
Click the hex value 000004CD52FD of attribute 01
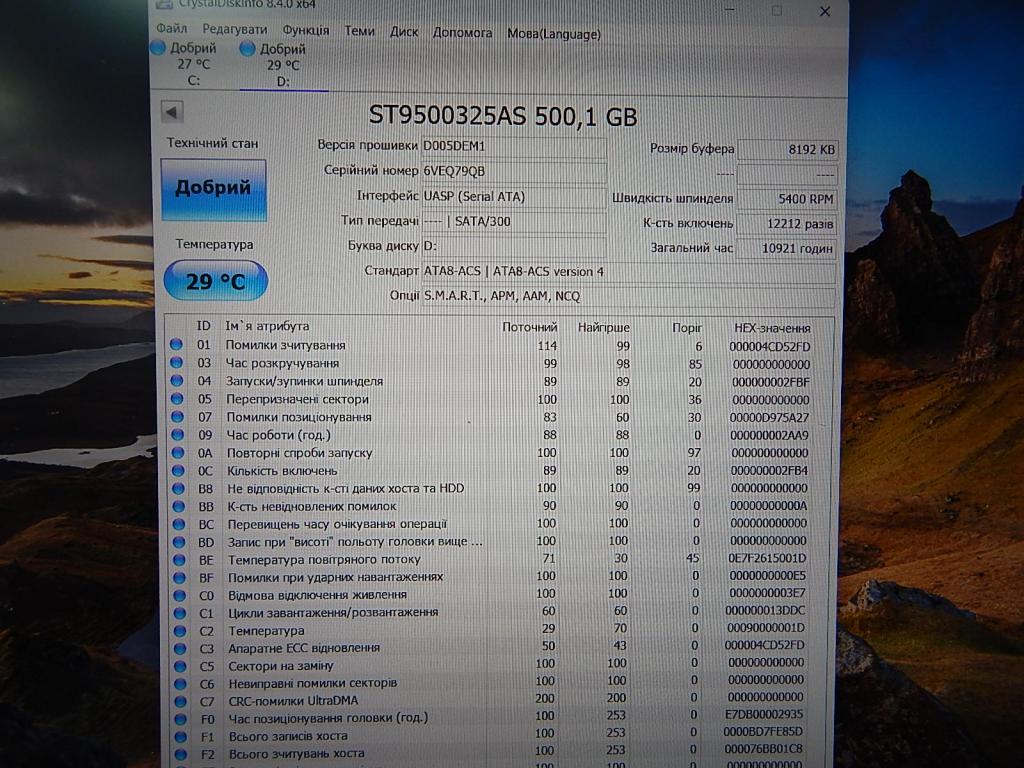point(769,347)
